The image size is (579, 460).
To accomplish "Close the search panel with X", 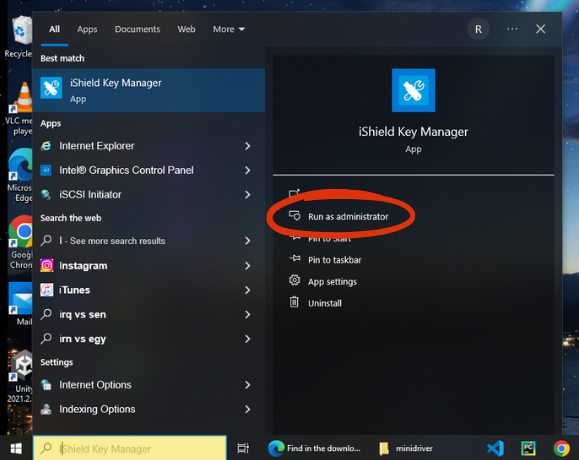I will click(541, 29).
